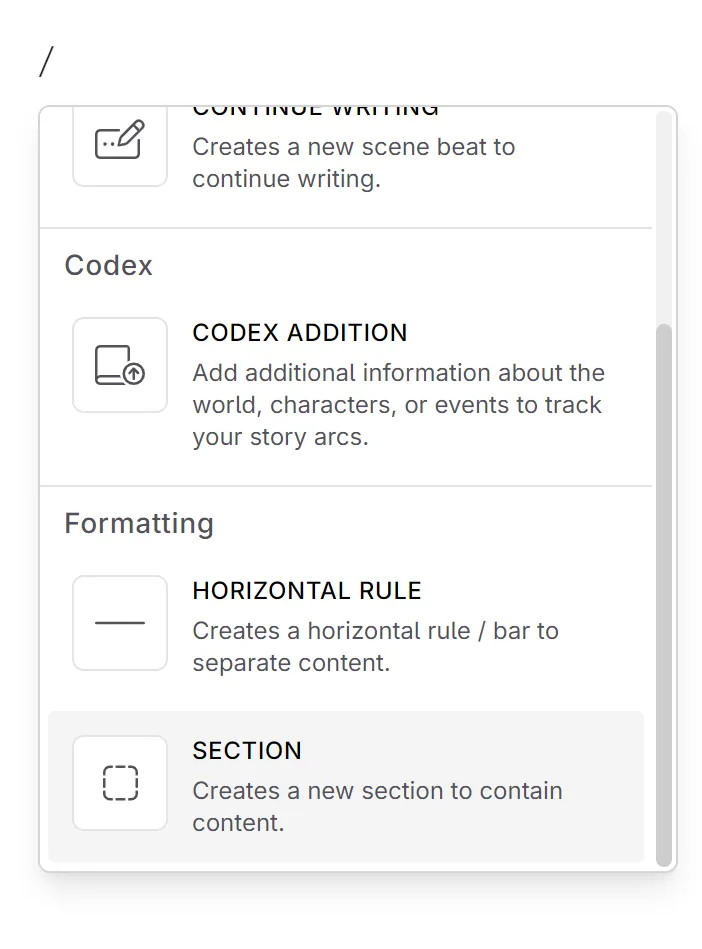Image resolution: width=702 pixels, height=949 pixels.
Task: Click 'your story arcs.' description line
Action: (x=280, y=437)
